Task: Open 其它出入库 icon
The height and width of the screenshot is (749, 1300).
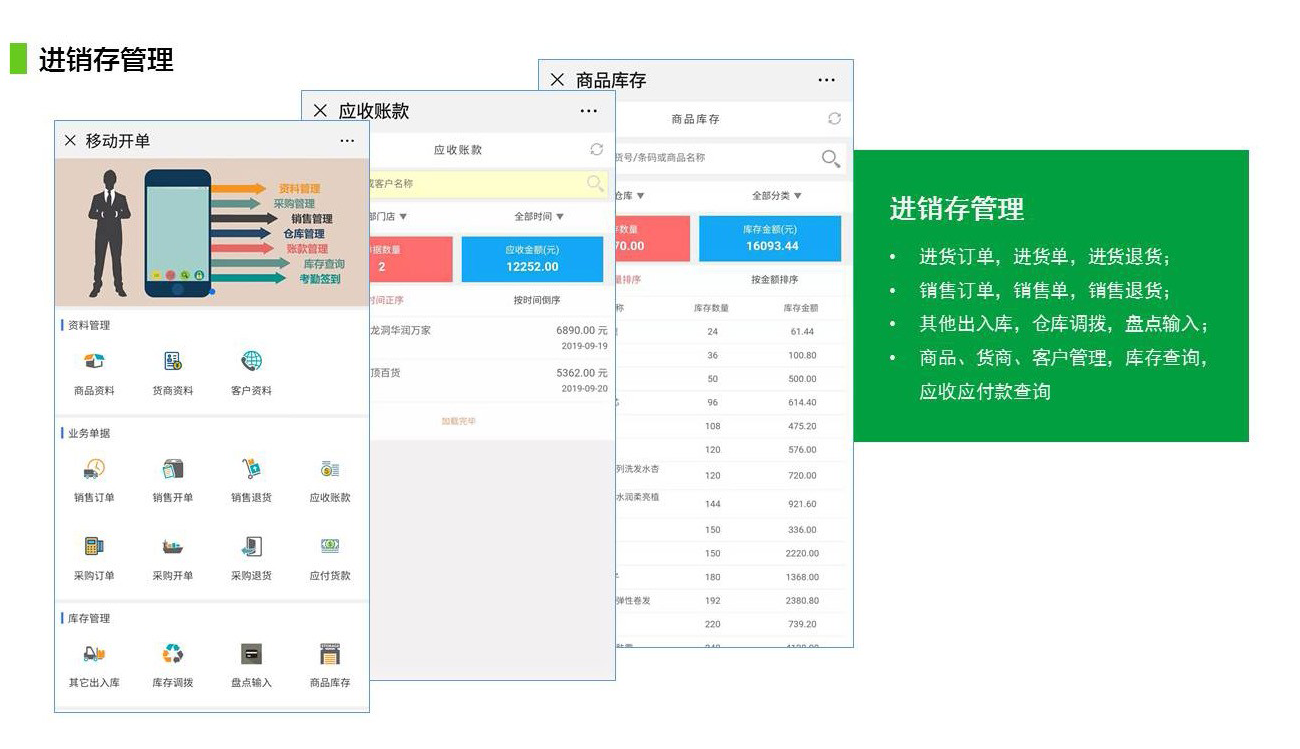Action: 94,654
